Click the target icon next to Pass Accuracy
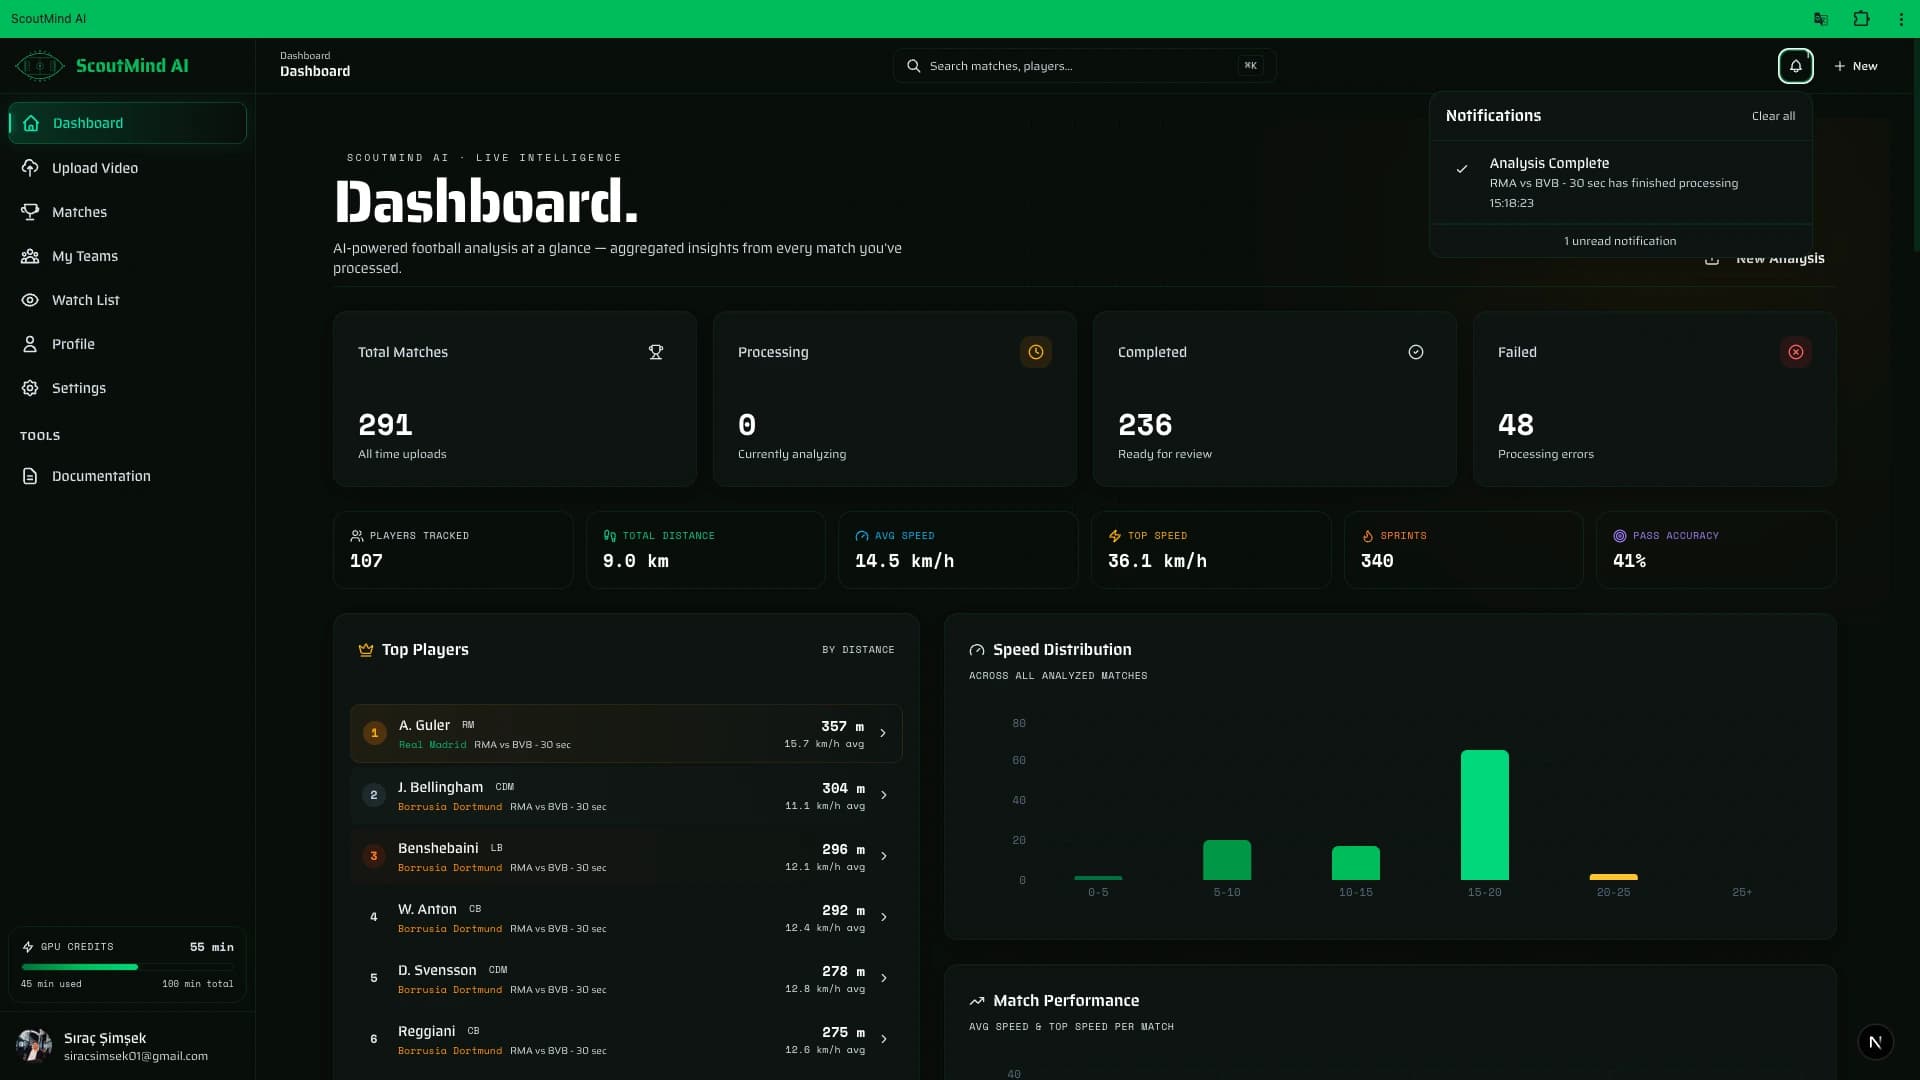The image size is (1920, 1080). coord(1620,536)
